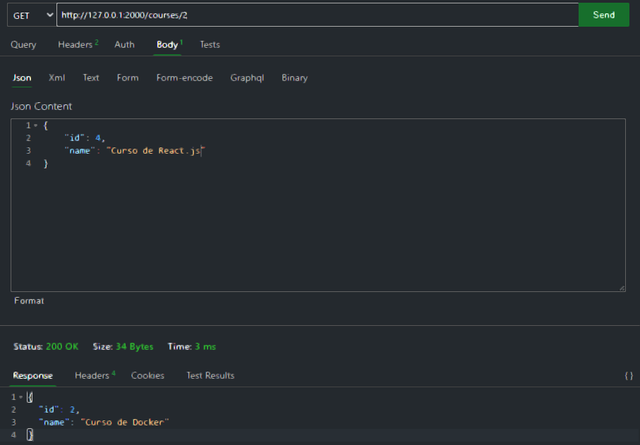Image resolution: width=640 pixels, height=445 pixels.
Task: Click the request URL input field
Action: [317, 15]
